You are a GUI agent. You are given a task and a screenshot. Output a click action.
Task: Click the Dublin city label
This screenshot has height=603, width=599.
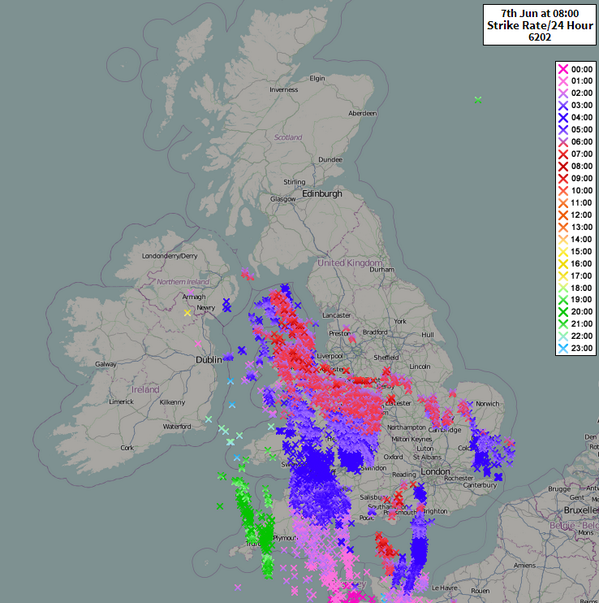point(209,360)
